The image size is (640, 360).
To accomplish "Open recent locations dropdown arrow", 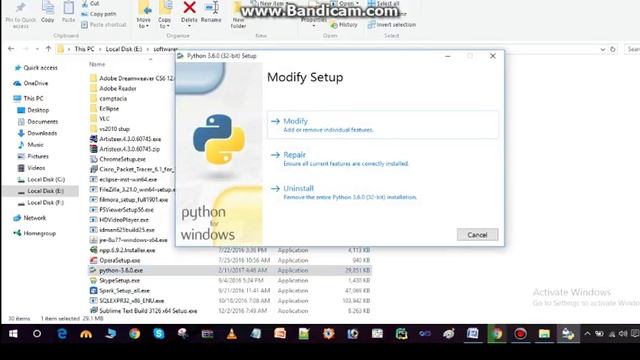I will tap(37, 49).
